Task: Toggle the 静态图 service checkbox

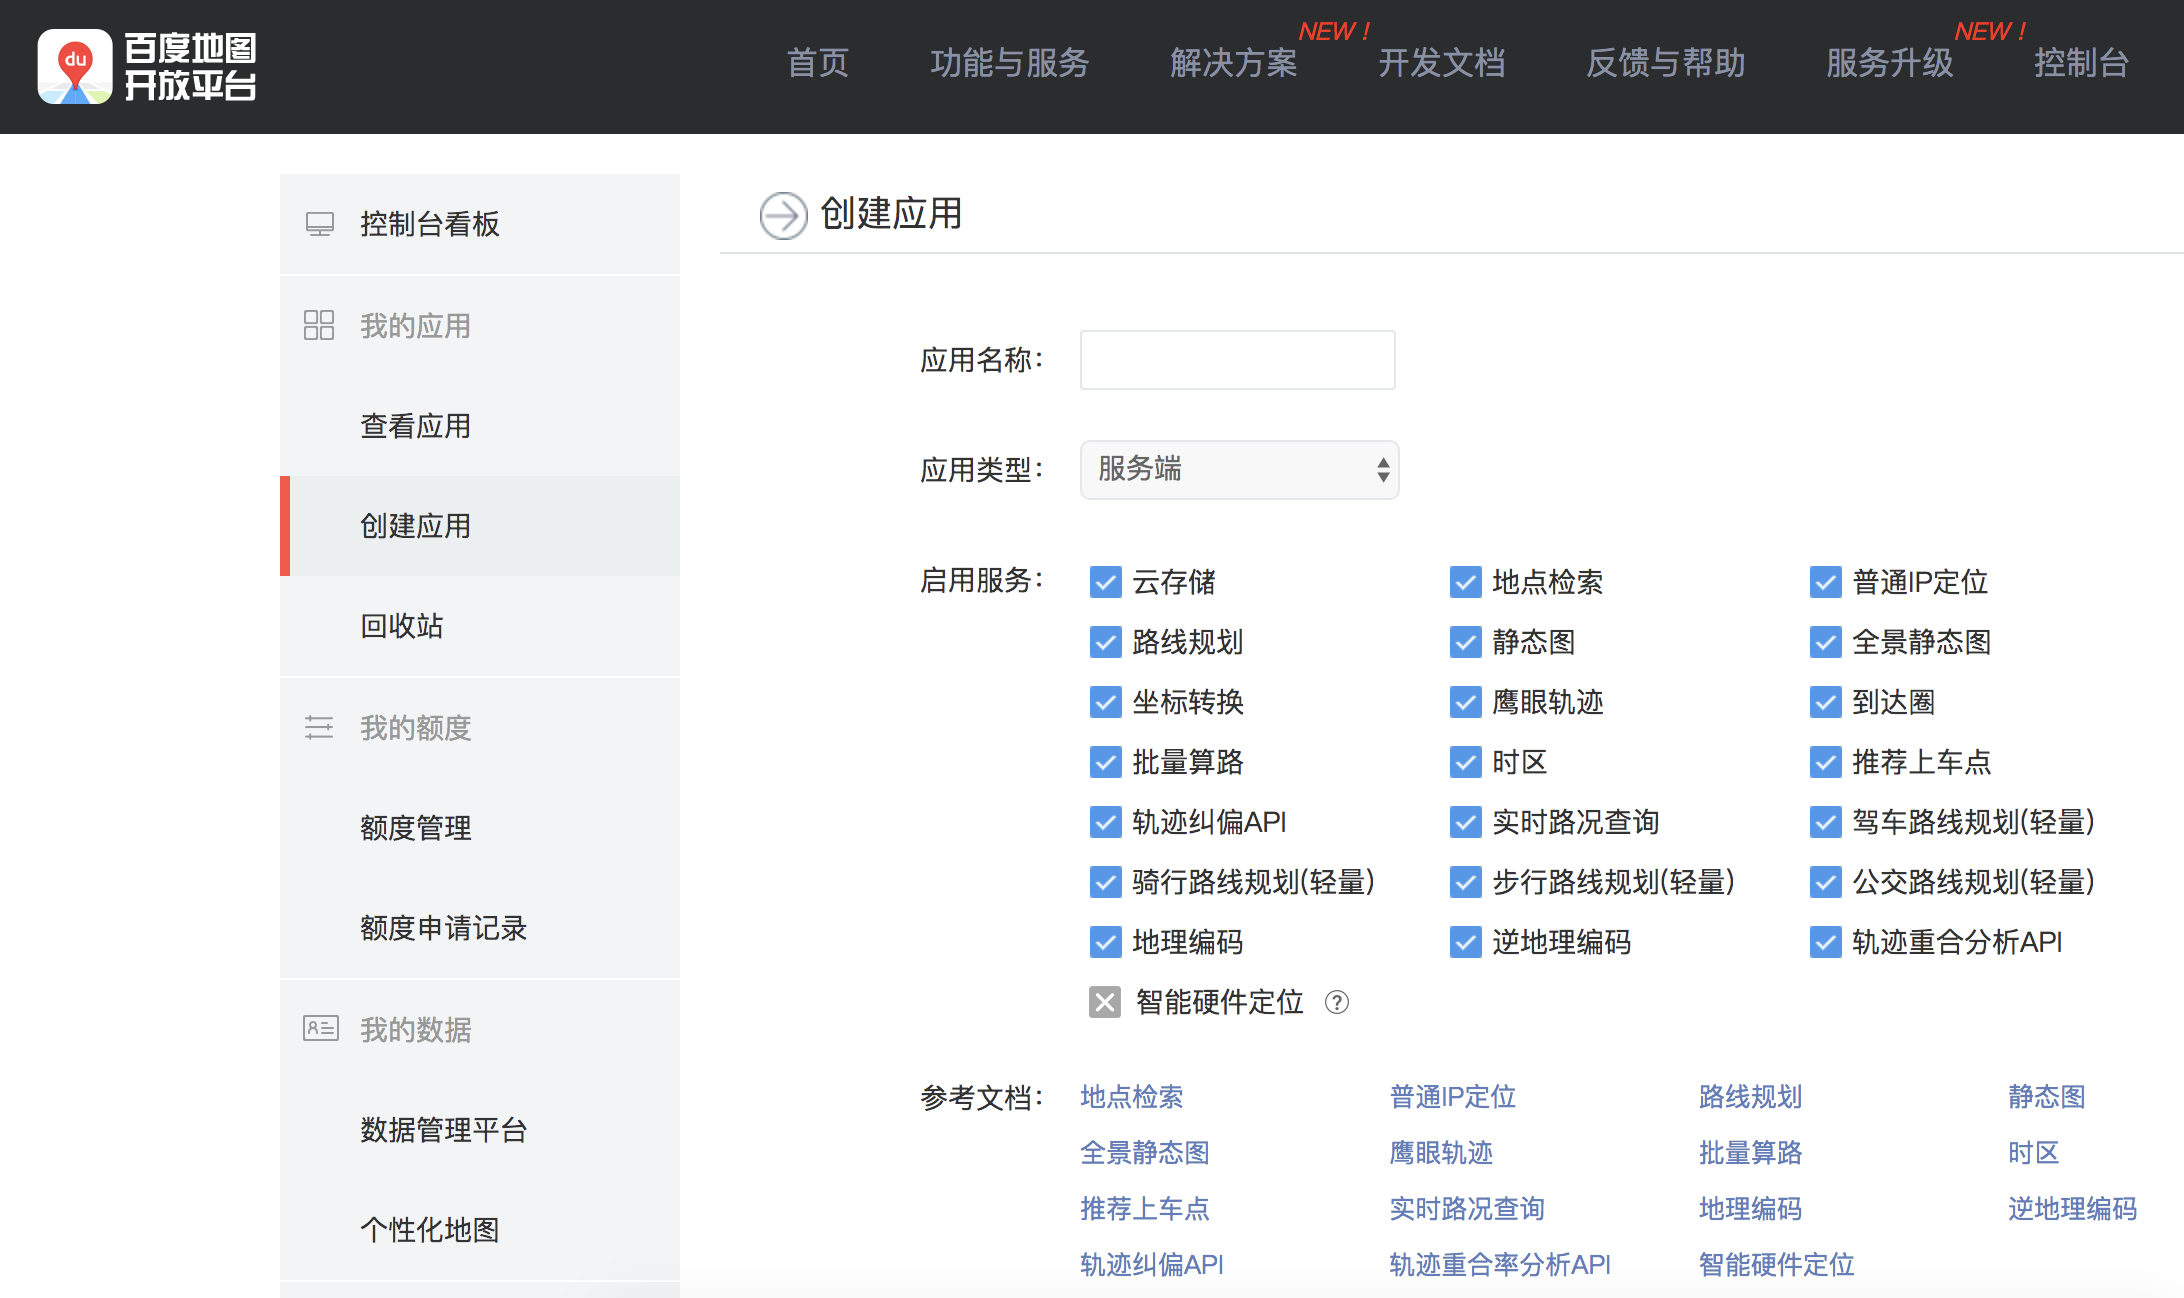Action: (1465, 642)
